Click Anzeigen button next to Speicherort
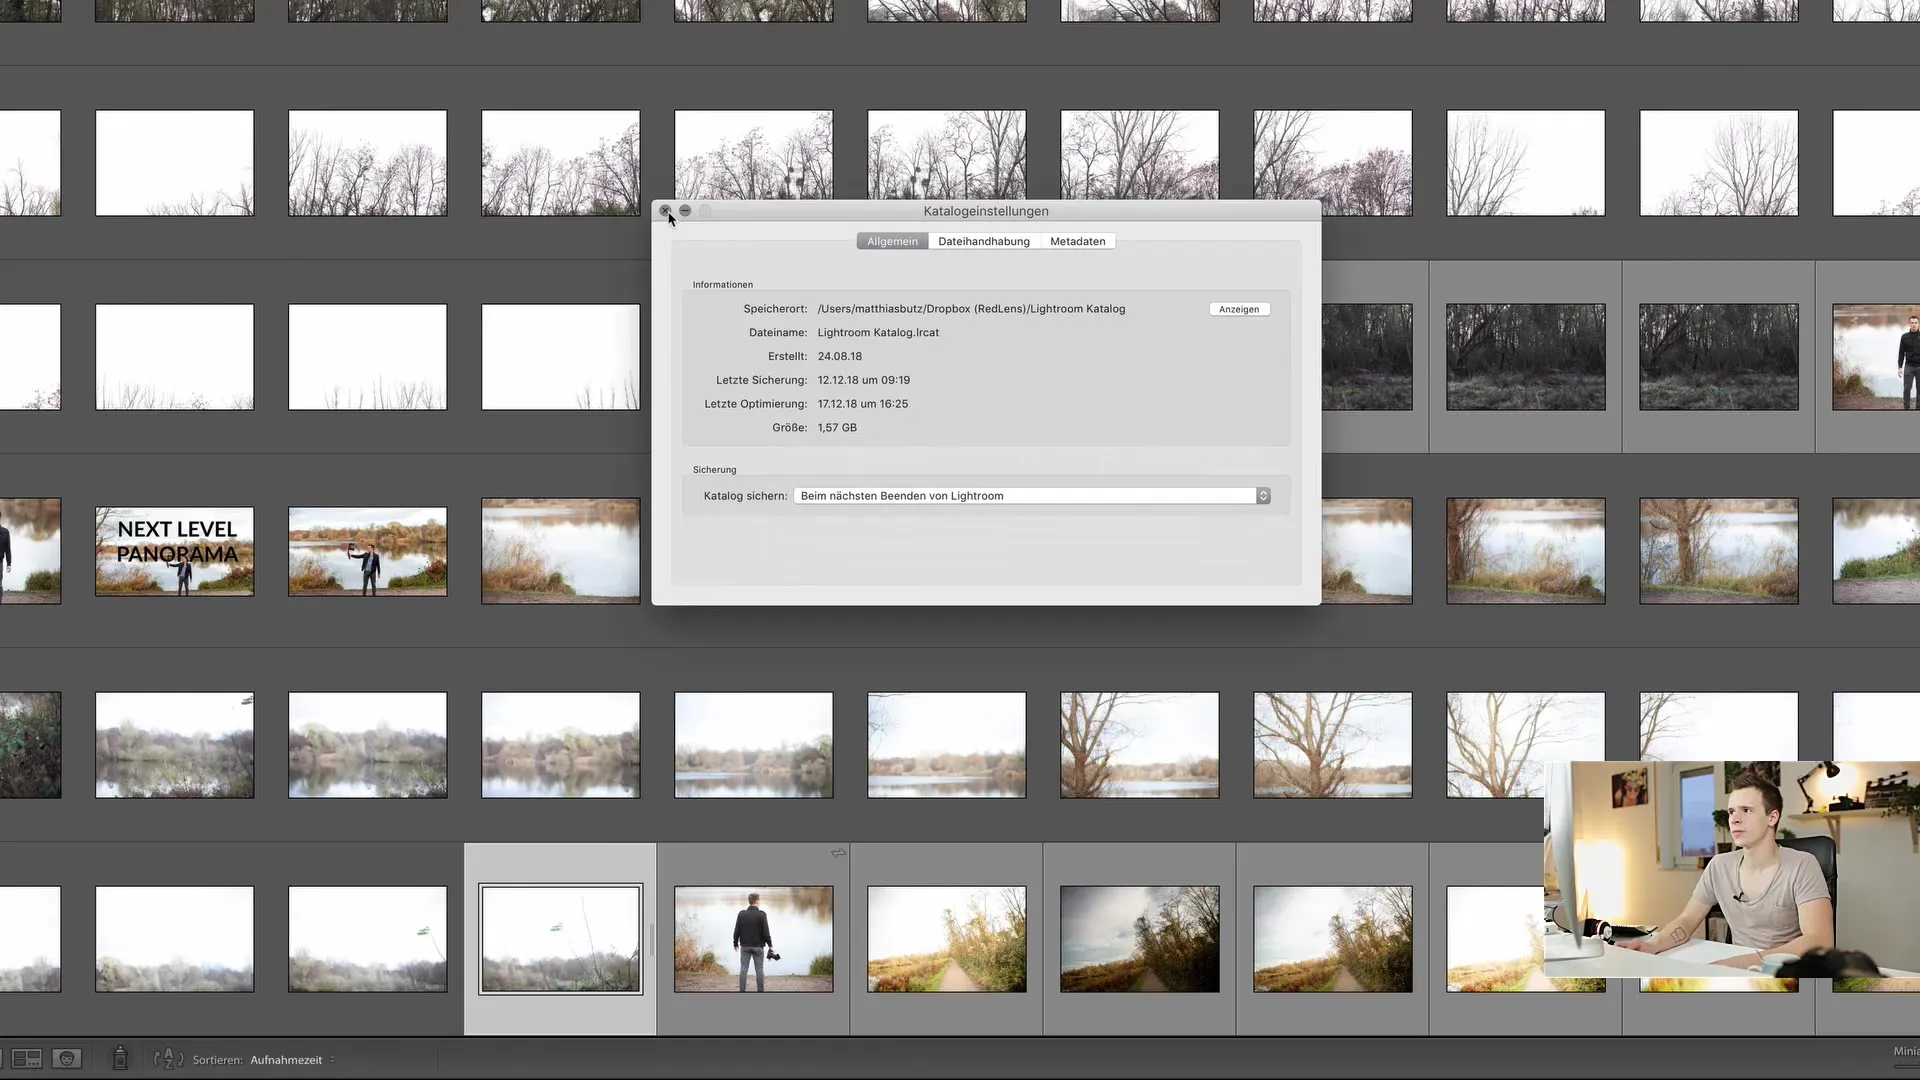The width and height of the screenshot is (1920, 1080). tap(1239, 309)
